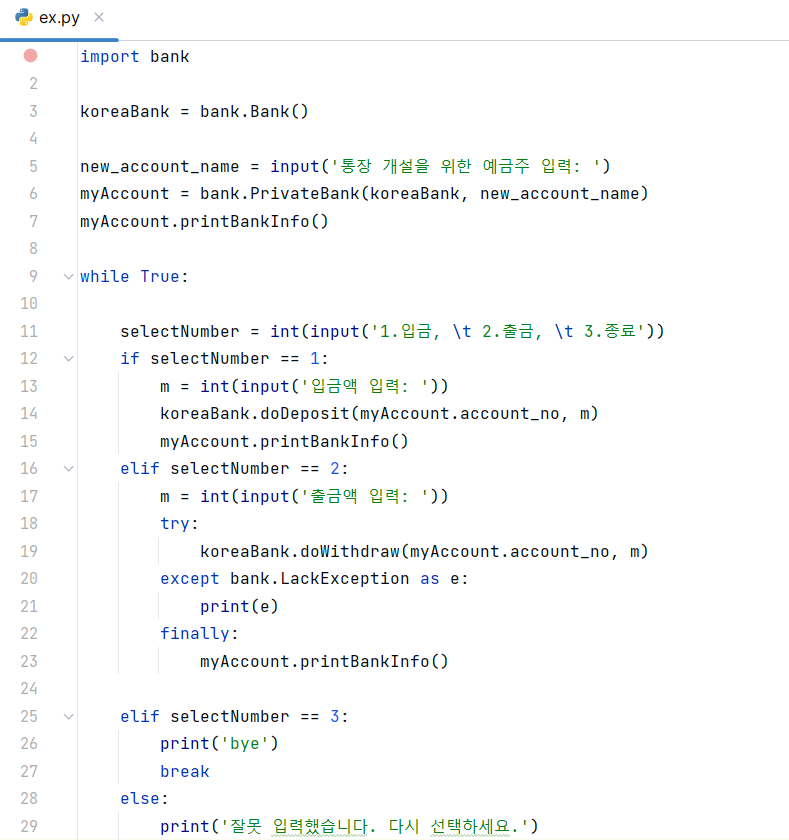
Task: Collapse the elif selectNumber == 3 block
Action: pos(68,716)
